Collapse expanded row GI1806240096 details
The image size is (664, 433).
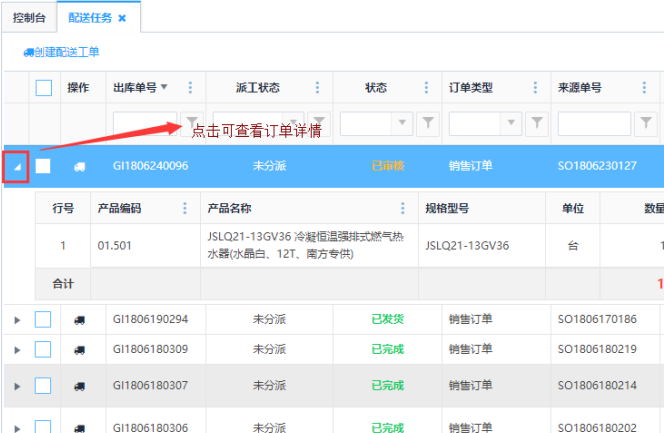tap(16, 166)
